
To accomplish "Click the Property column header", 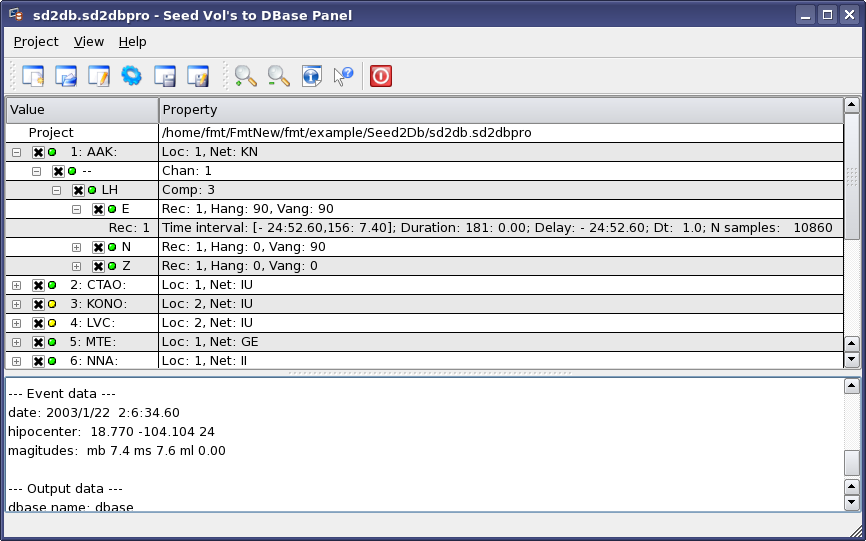I will (501, 110).
